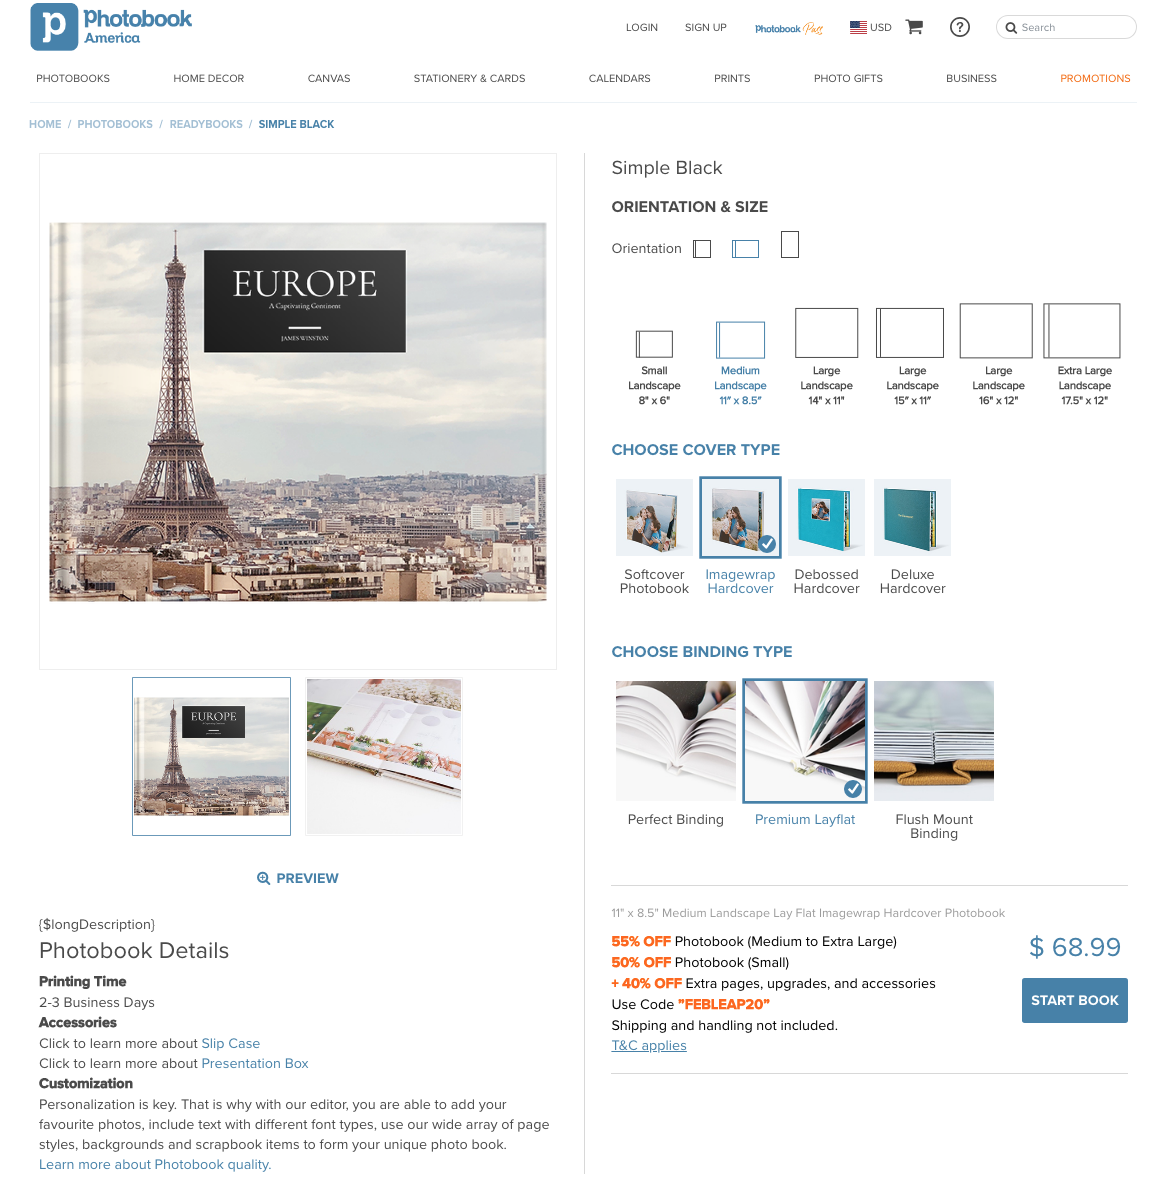Click the Search input field
Screen dimensions: 1173x1188
(1066, 27)
